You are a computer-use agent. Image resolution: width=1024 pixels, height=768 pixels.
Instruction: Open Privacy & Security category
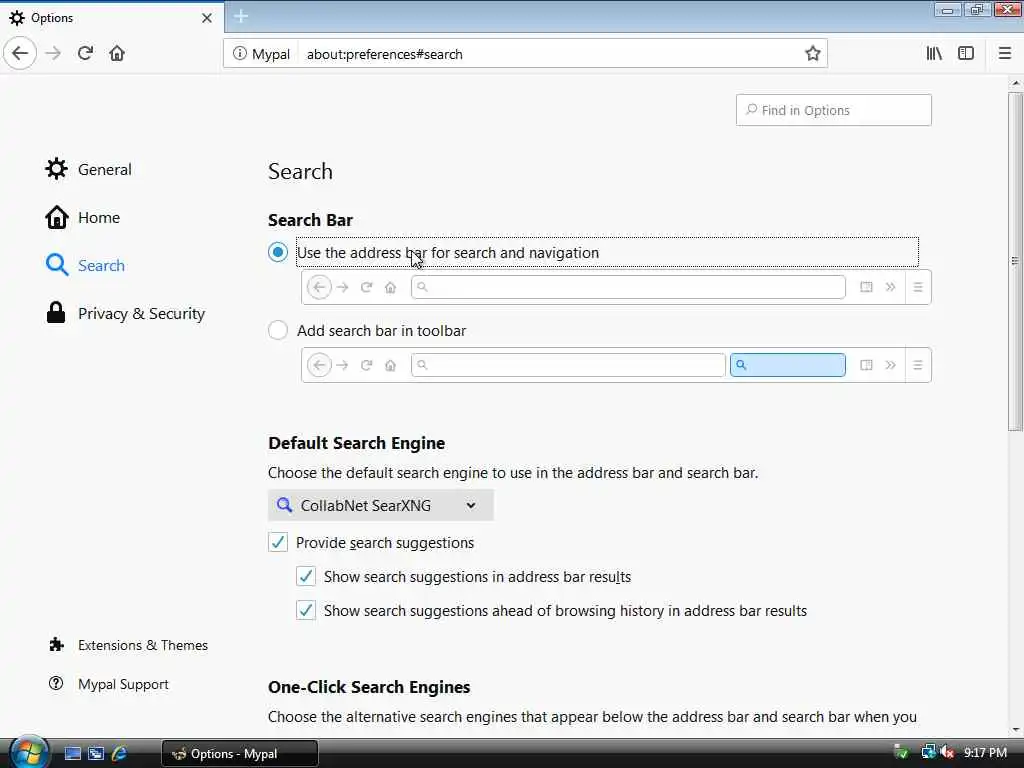125,313
